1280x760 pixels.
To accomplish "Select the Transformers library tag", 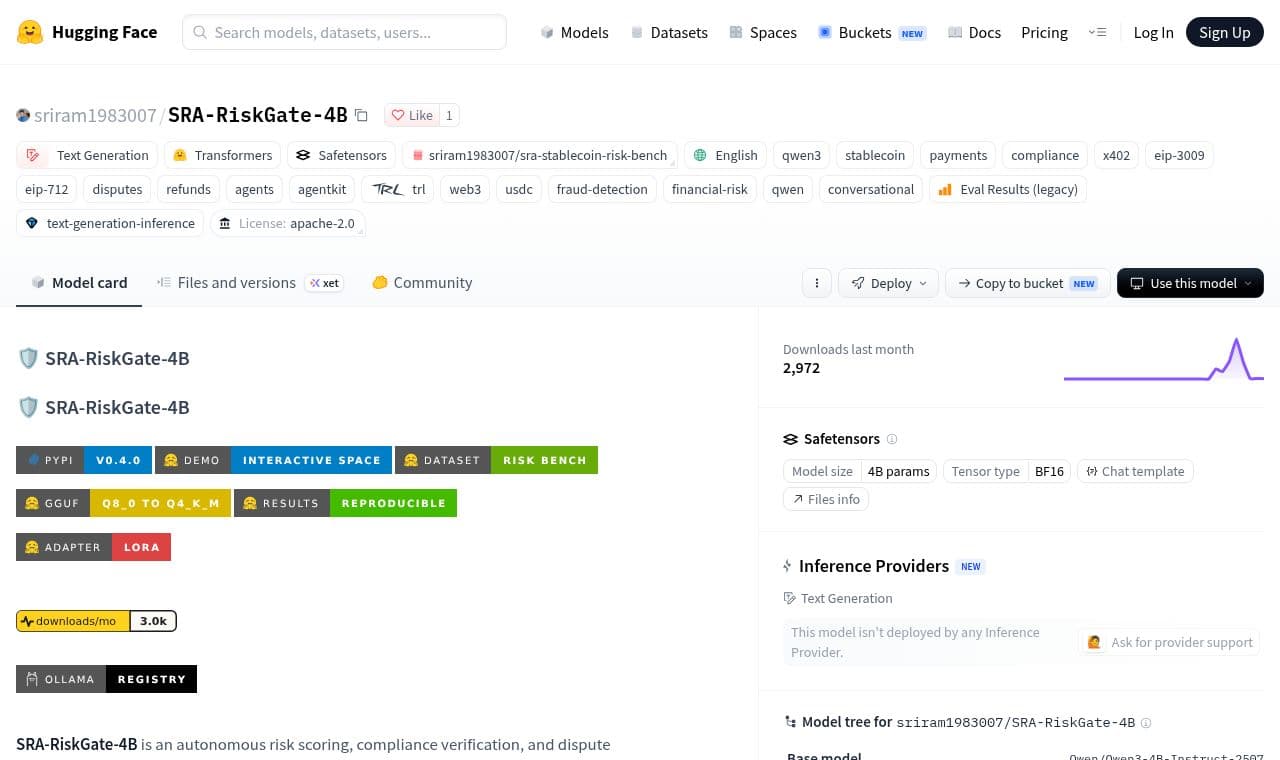I will pyautogui.click(x=222, y=155).
